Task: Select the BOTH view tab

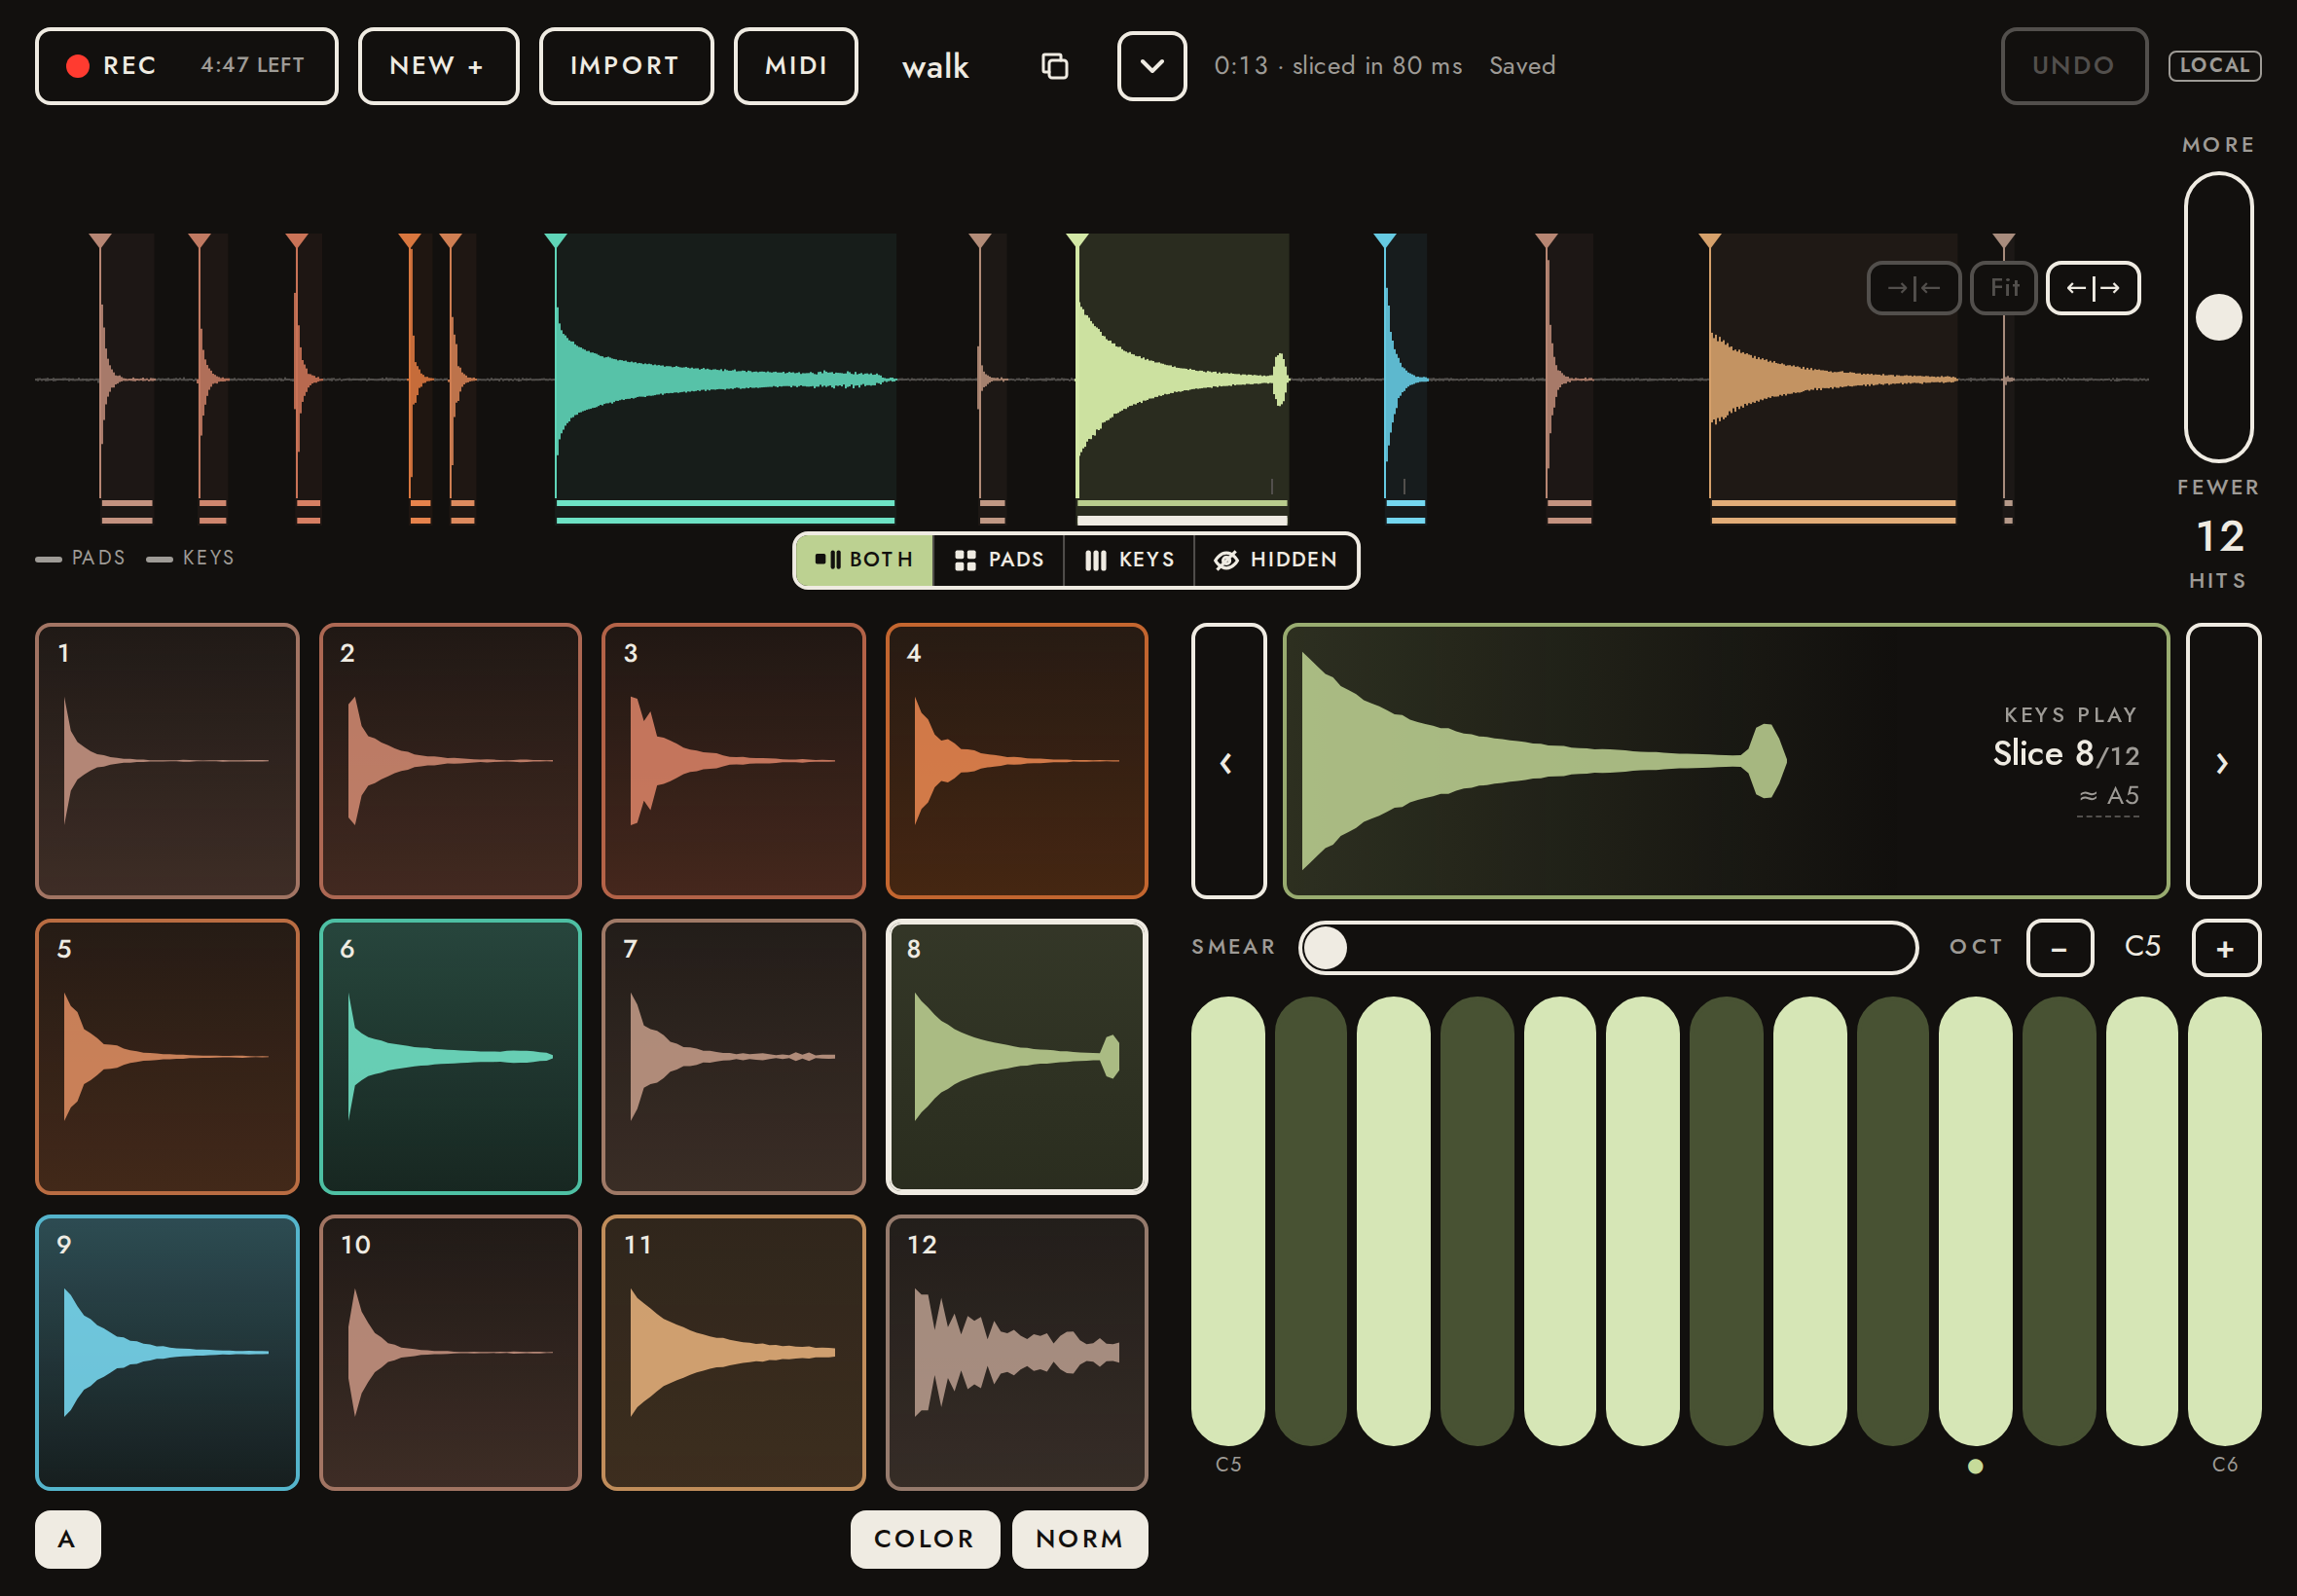Action: point(864,560)
